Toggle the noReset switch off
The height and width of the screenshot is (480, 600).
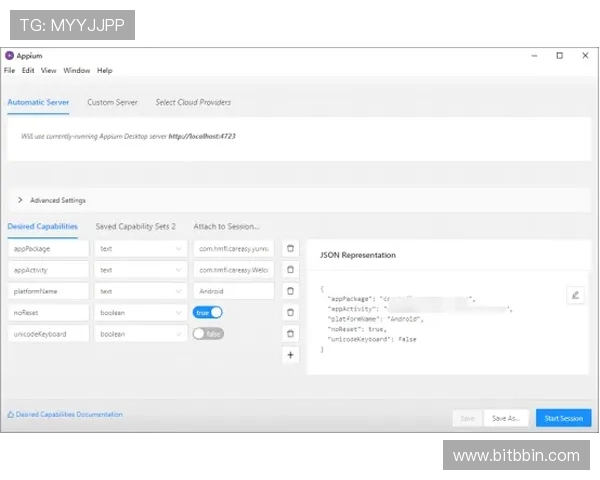tap(208, 312)
